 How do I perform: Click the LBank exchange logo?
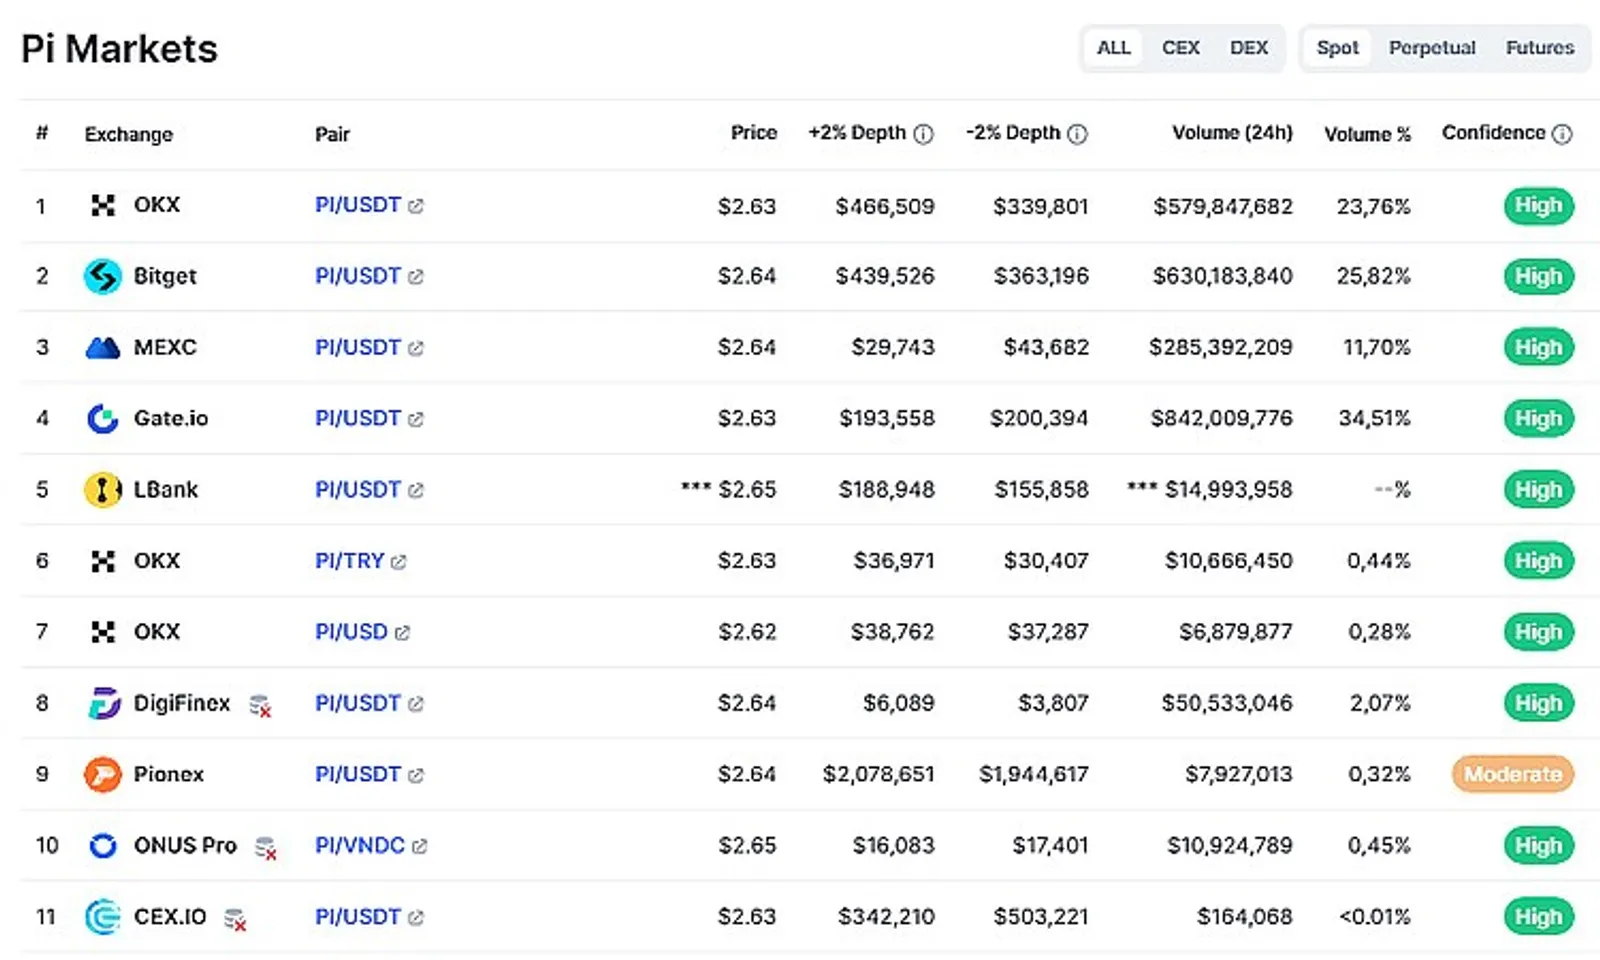(103, 490)
